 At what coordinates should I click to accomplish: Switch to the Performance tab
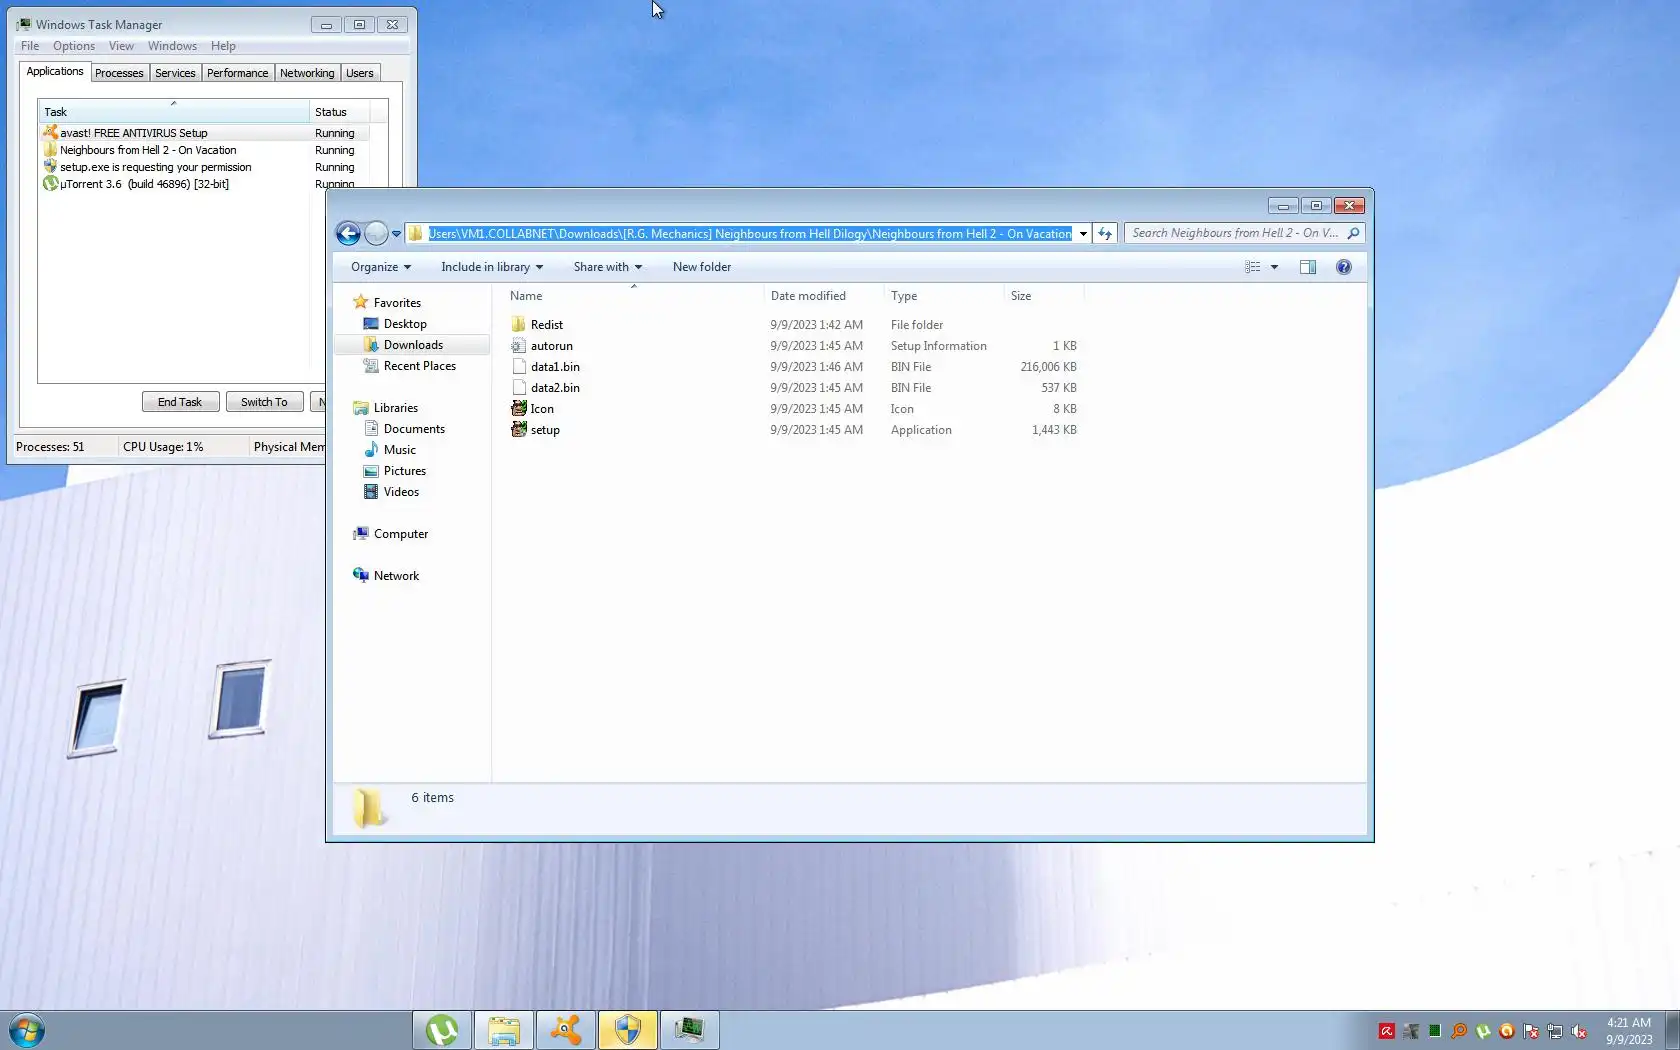click(x=238, y=73)
